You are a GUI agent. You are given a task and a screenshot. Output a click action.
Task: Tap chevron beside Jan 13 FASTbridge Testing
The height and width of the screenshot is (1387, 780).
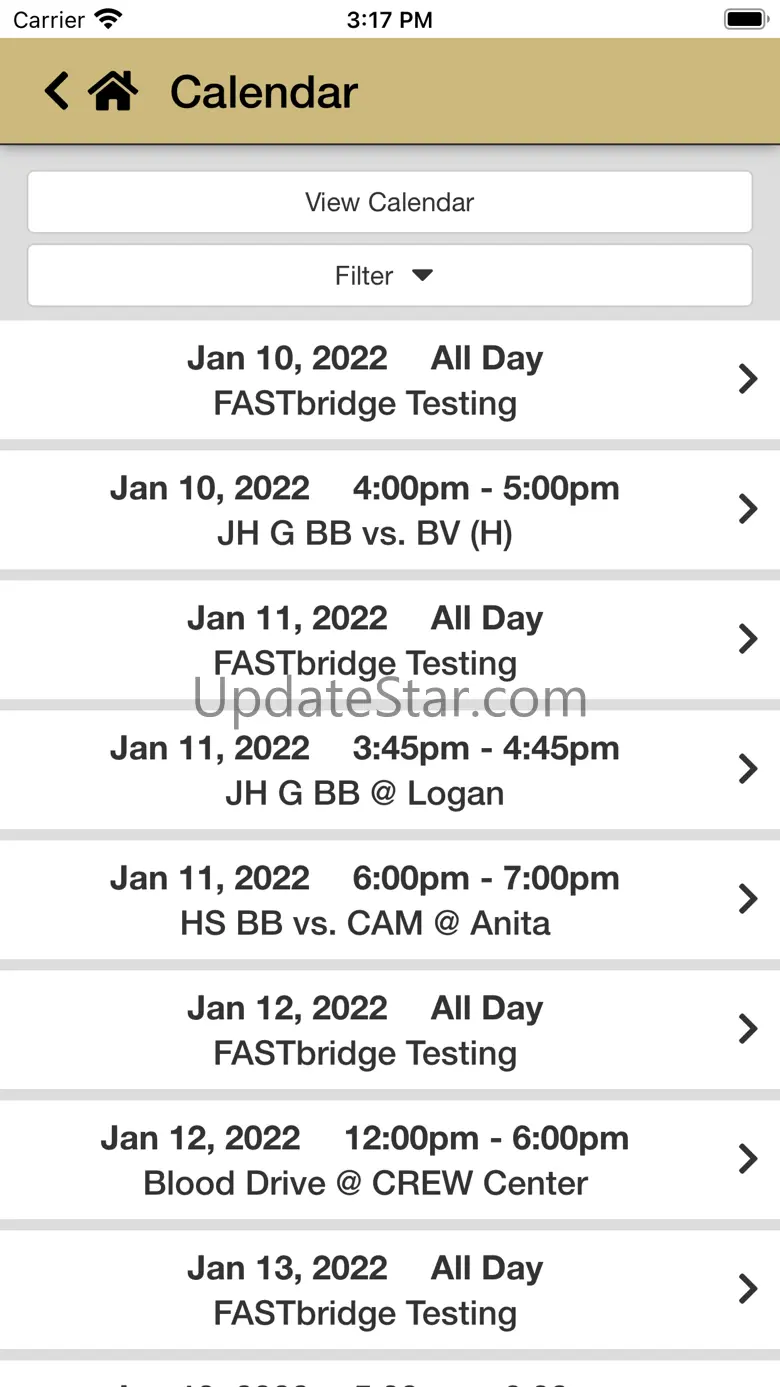[747, 1290]
